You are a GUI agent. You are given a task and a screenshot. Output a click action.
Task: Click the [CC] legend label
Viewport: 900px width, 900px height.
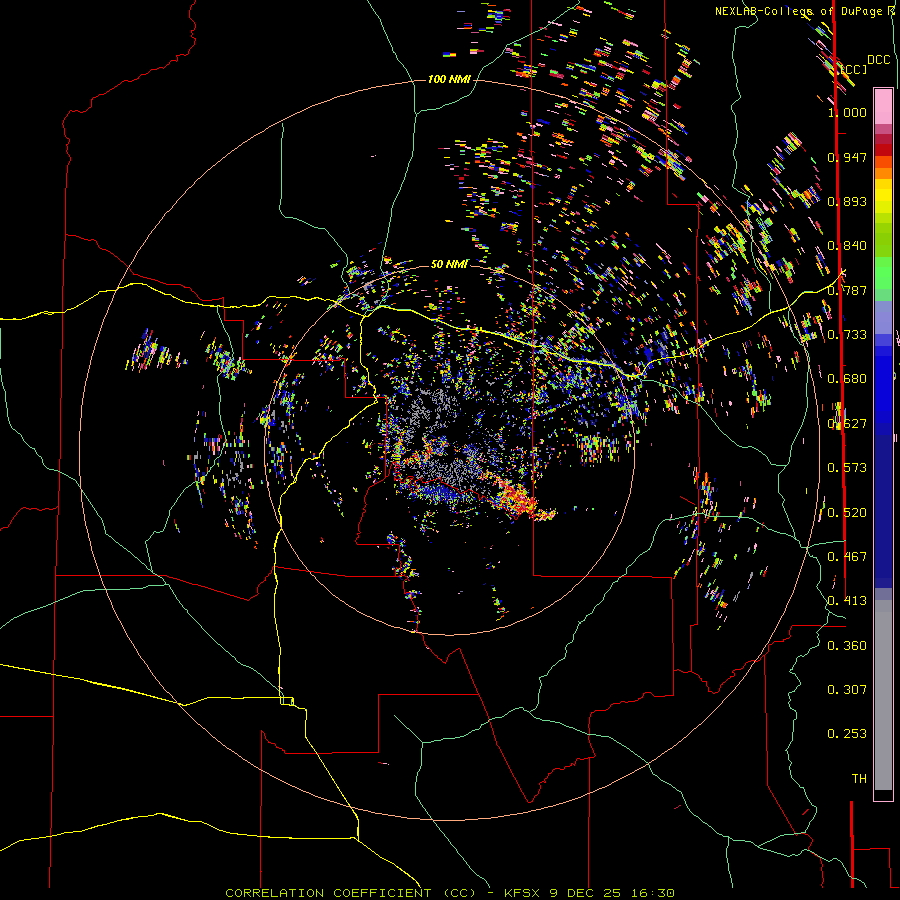(x=854, y=69)
